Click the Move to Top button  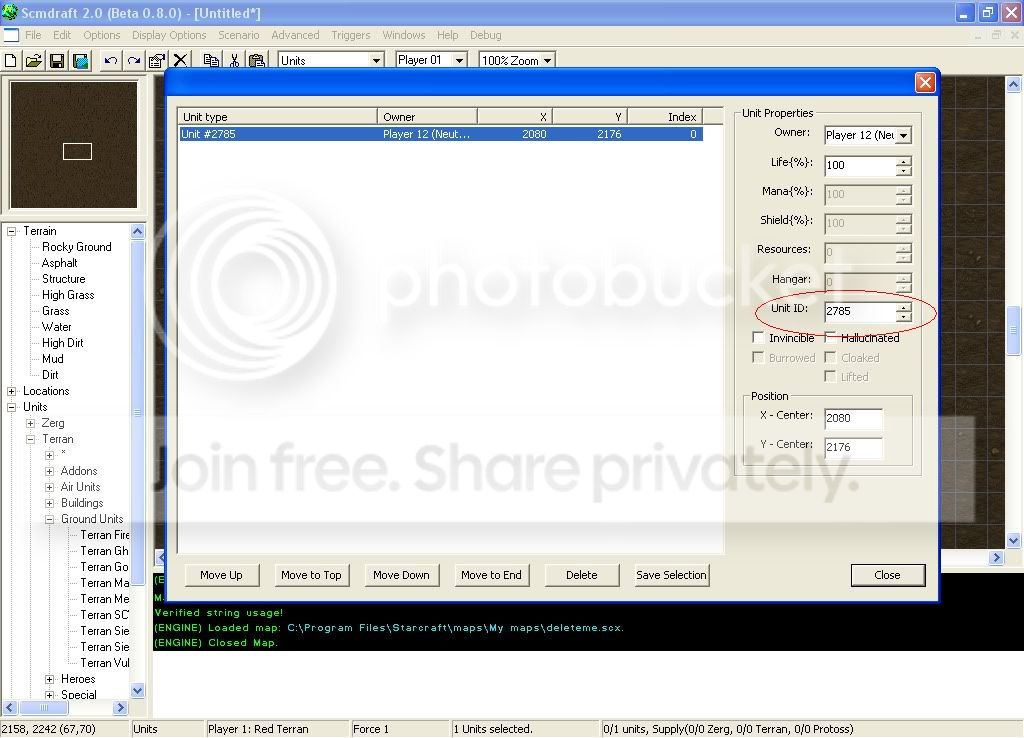click(x=311, y=575)
